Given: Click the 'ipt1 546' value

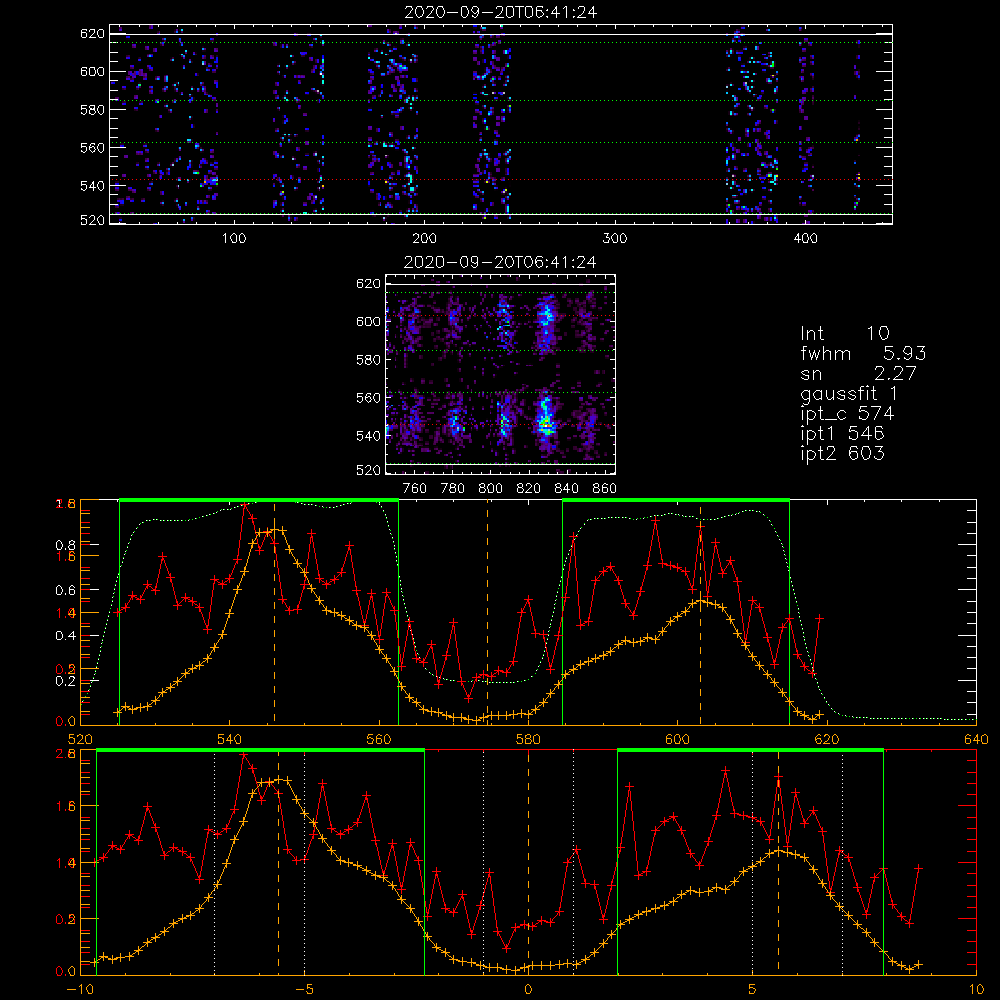Looking at the screenshot, I should 842,434.
